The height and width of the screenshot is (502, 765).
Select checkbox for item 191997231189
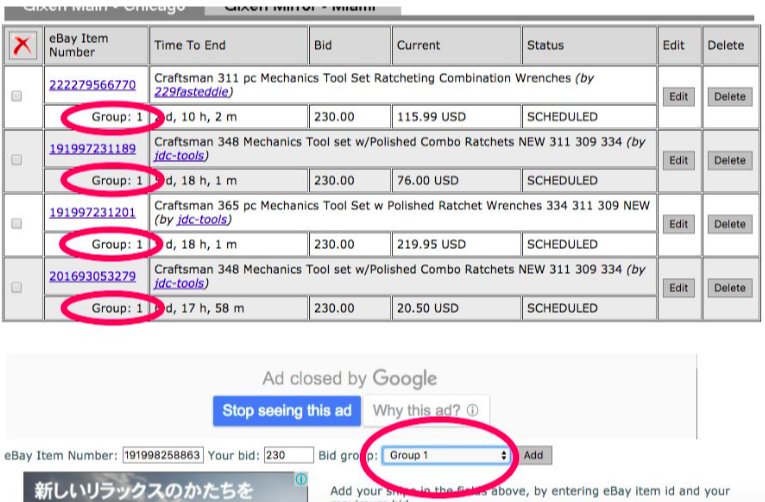tap(16, 160)
